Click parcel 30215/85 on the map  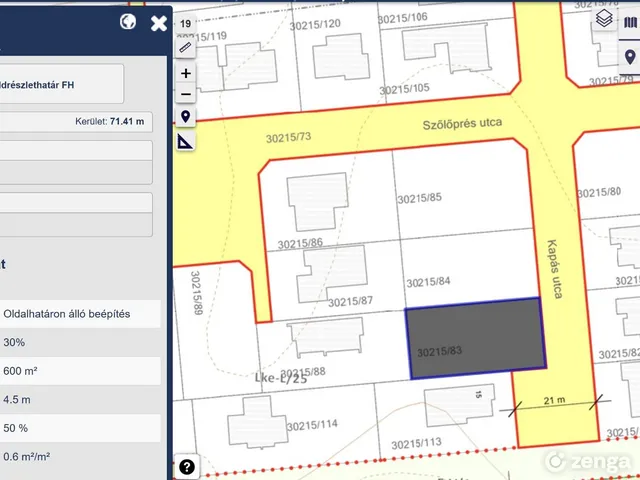tap(418, 198)
